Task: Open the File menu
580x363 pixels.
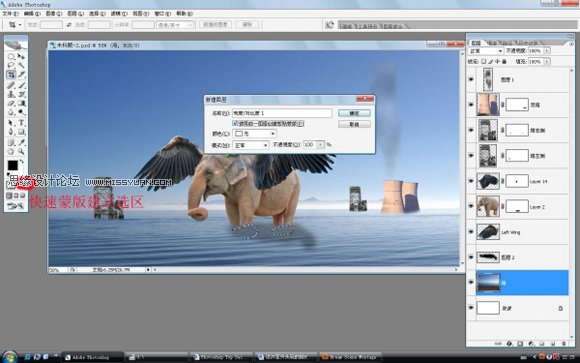Action: tap(10, 14)
